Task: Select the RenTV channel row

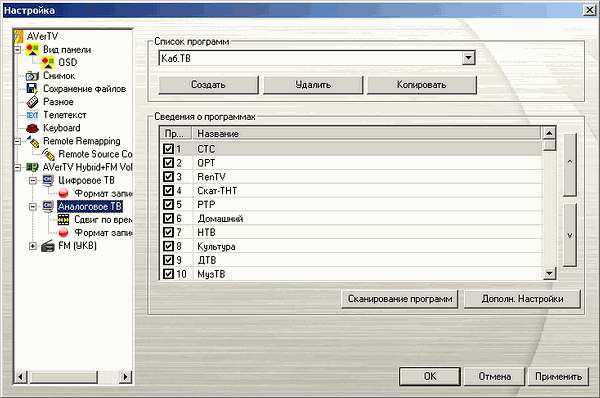Action: pyautogui.click(x=351, y=176)
